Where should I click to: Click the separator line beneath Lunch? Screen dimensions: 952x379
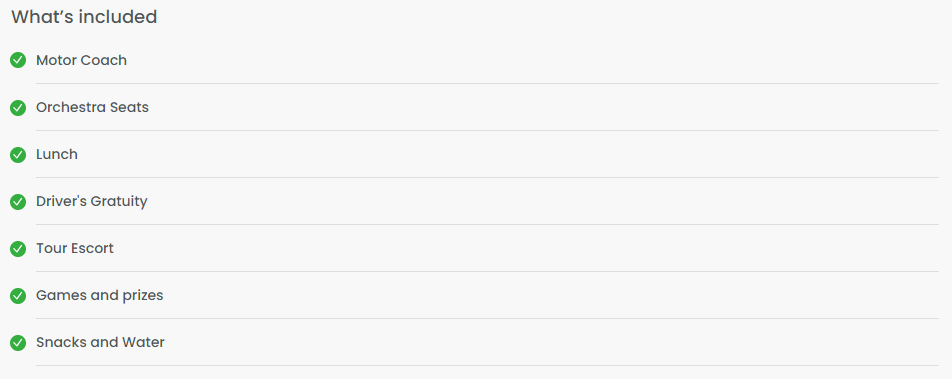click(x=488, y=177)
